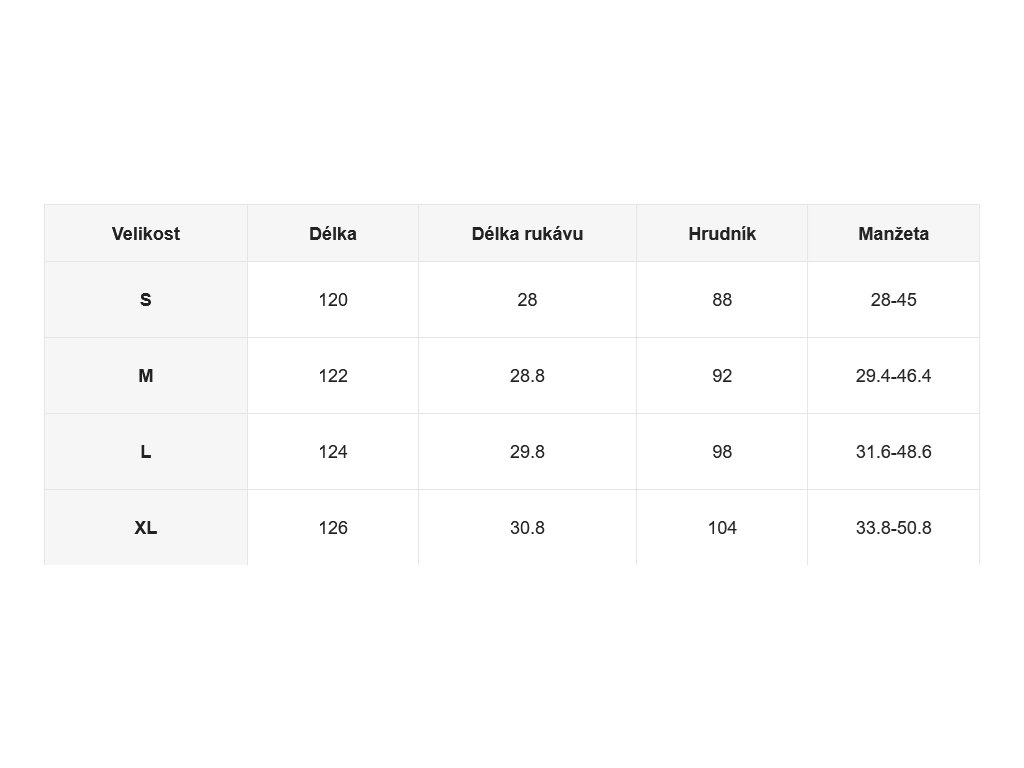Select the size S row label
This screenshot has height=768, width=1024.
pos(146,300)
